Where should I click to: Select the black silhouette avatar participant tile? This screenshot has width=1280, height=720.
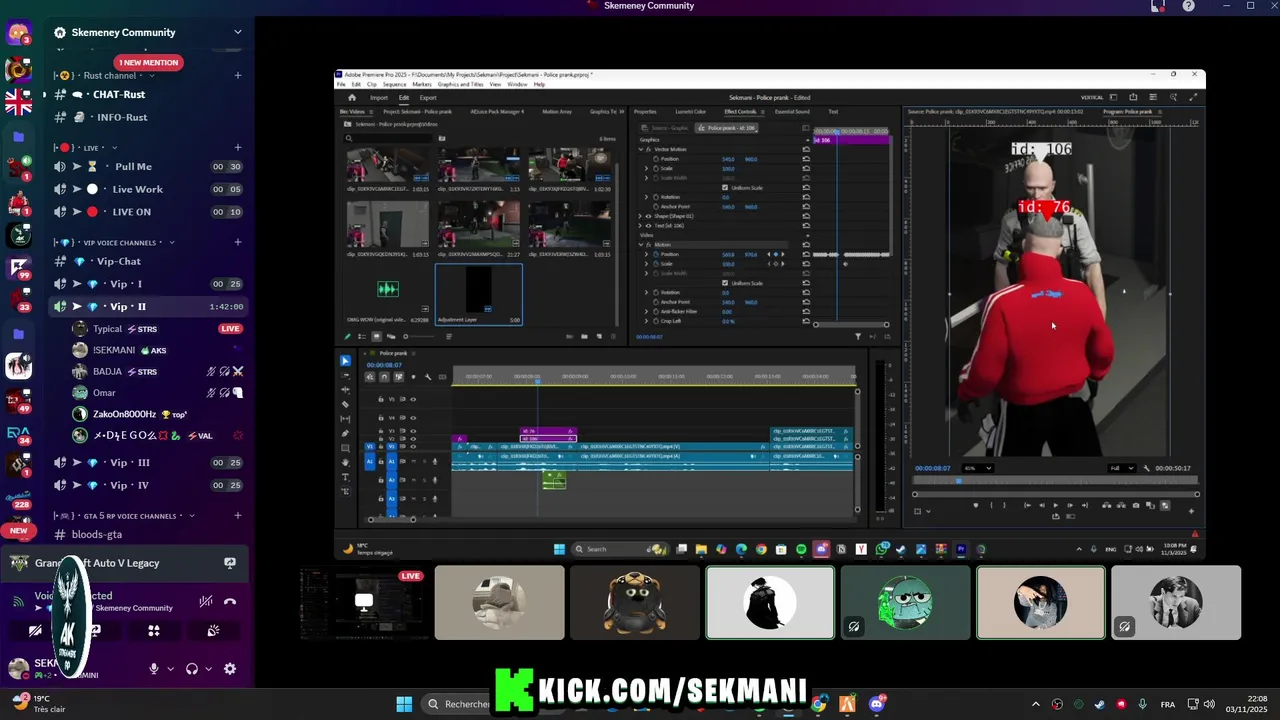[x=770, y=602]
